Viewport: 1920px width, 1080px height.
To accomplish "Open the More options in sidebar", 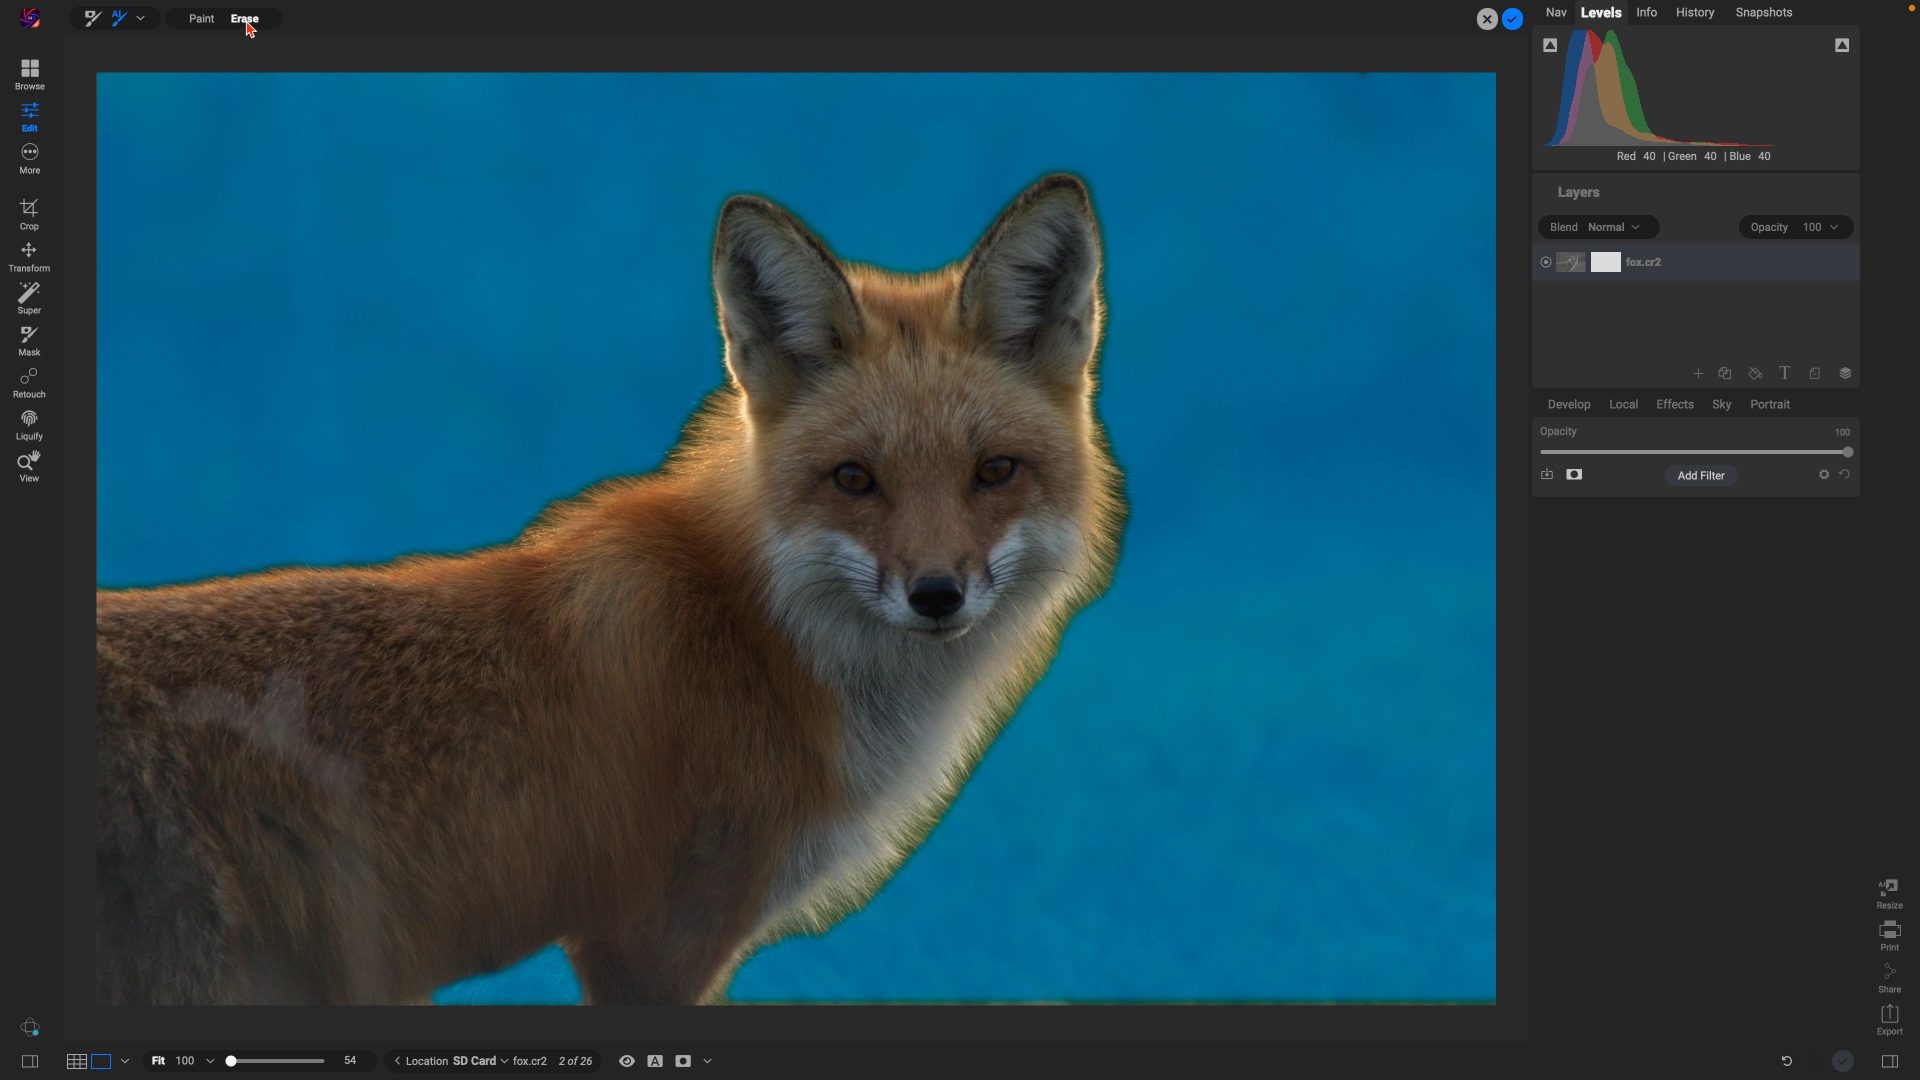I will coord(29,158).
